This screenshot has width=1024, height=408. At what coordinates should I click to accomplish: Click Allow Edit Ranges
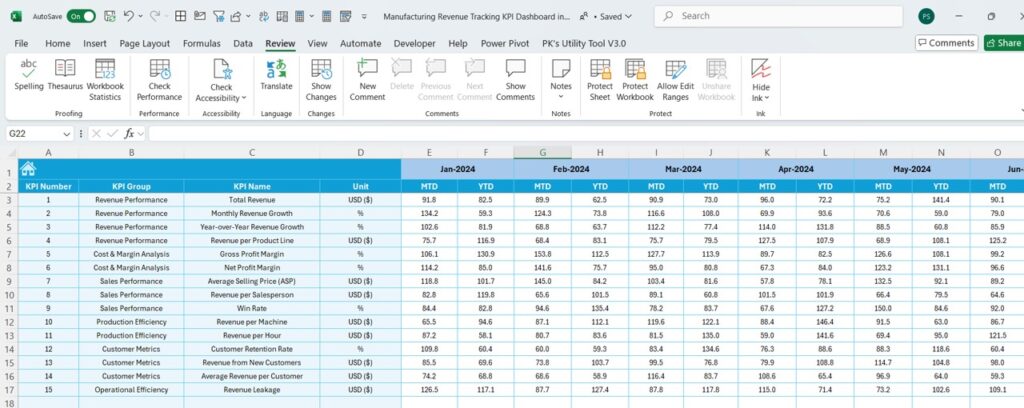675,80
